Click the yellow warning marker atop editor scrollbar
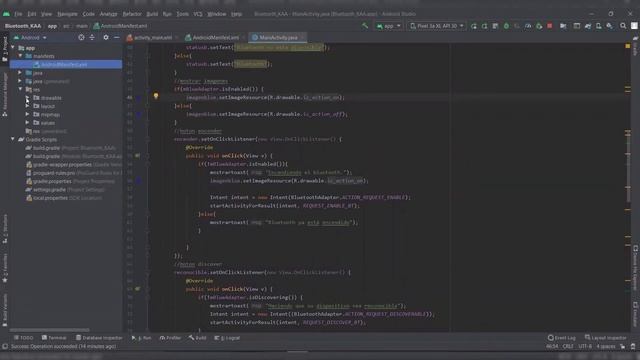 pyautogui.click(x=628, y=46)
